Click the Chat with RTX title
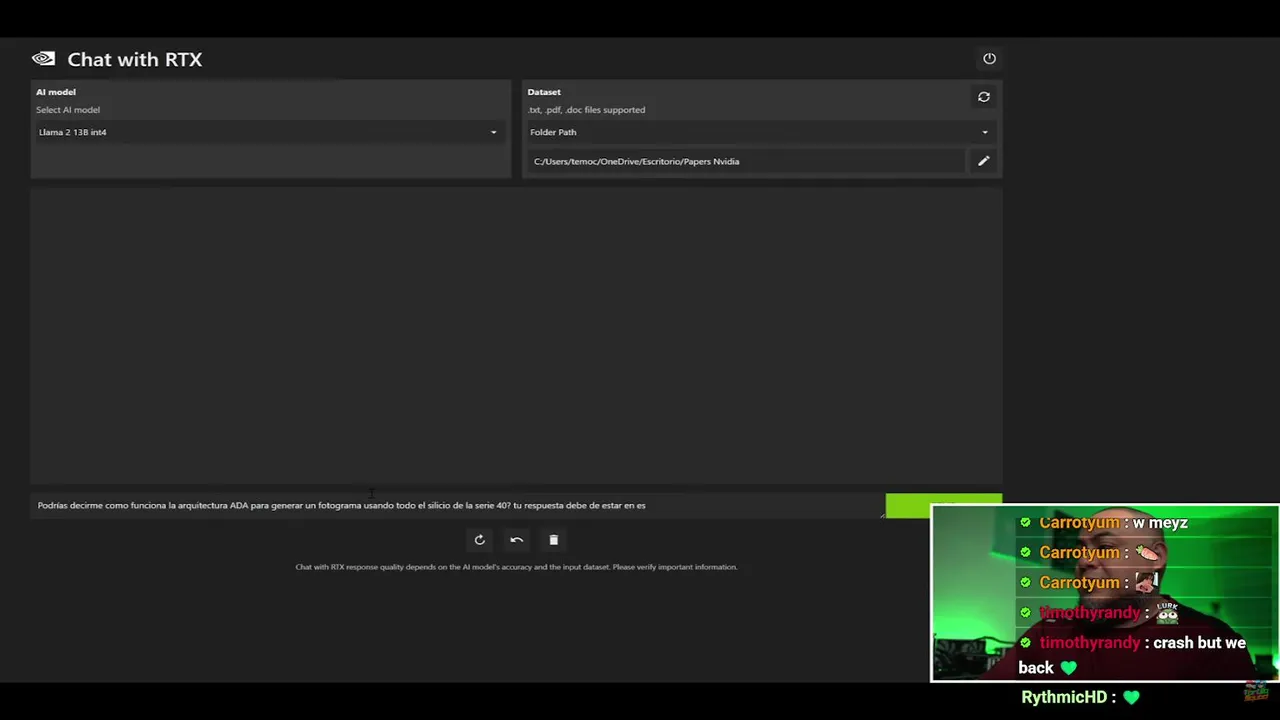This screenshot has height=720, width=1280. coord(135,59)
